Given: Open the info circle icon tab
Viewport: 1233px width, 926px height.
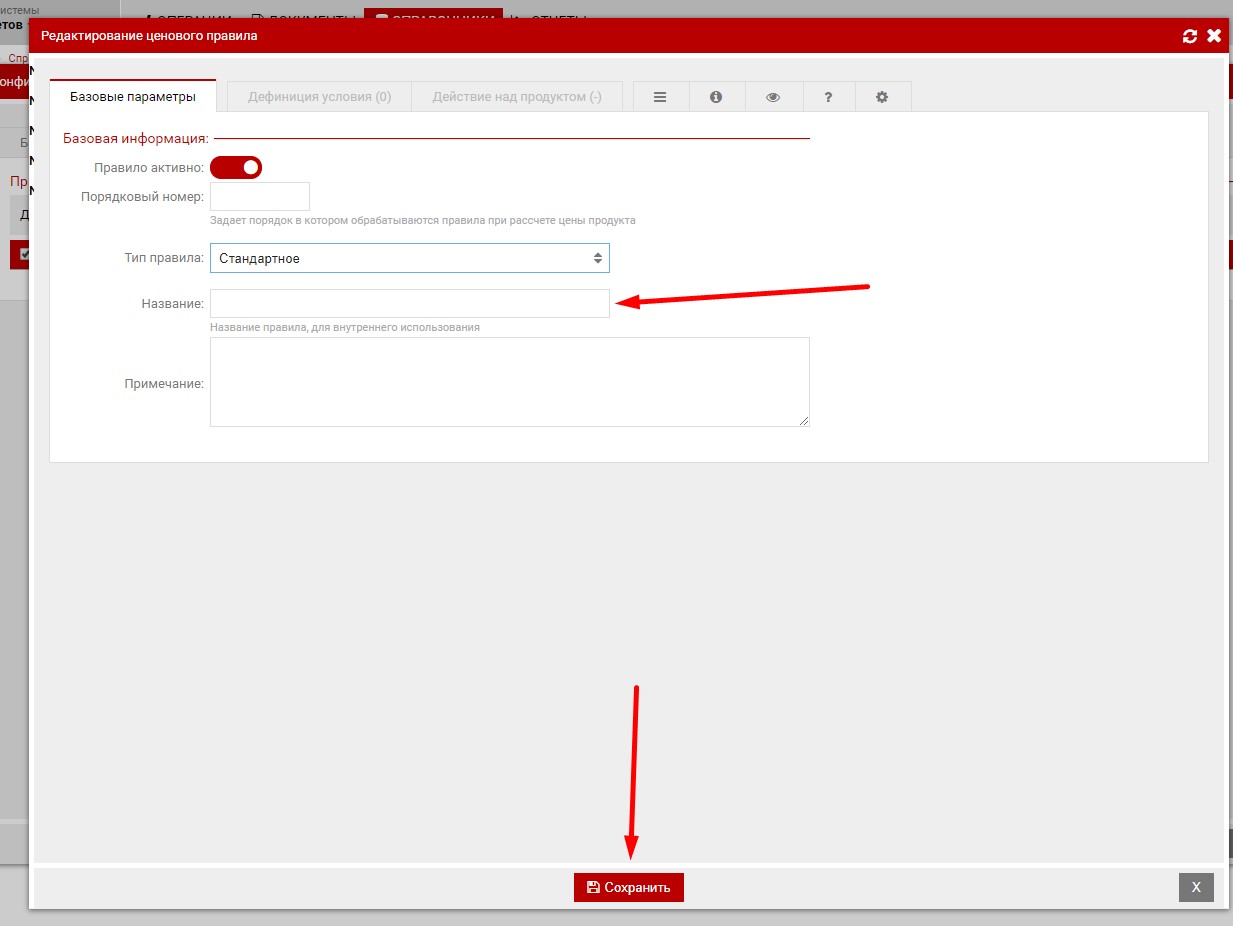Looking at the screenshot, I should [x=716, y=97].
